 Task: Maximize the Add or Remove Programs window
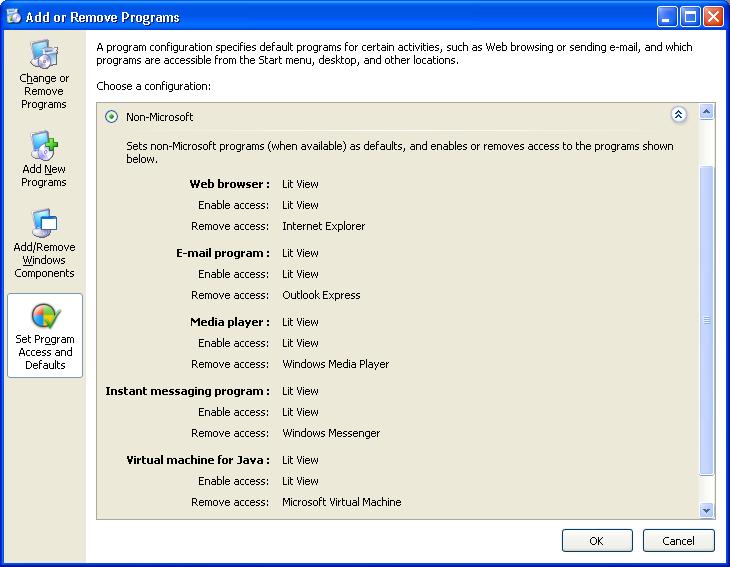[690, 17]
